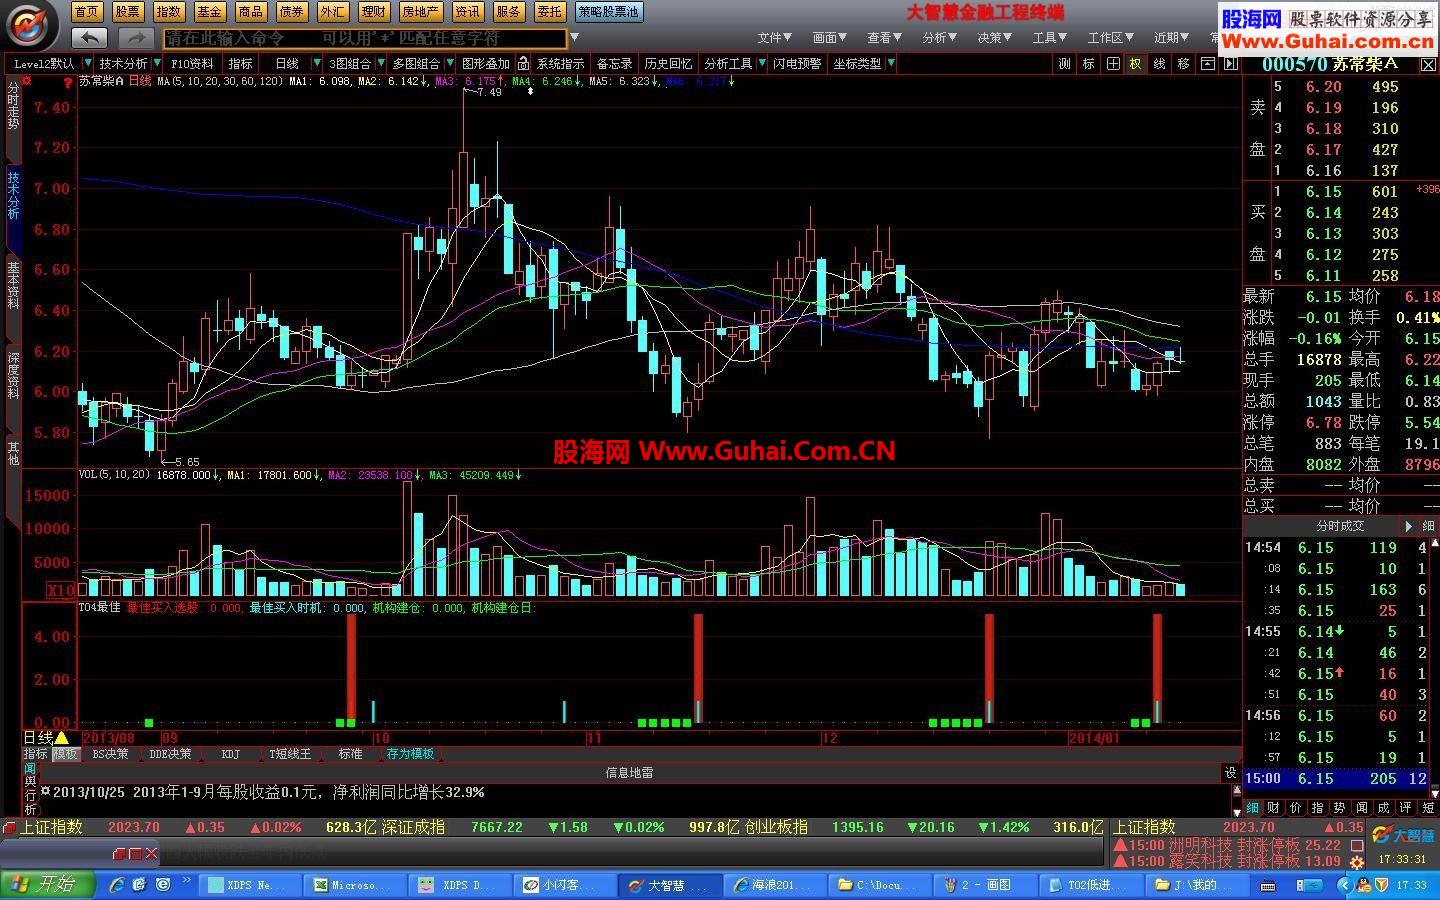Open the 文件 menu
Image resolution: width=1440 pixels, height=900 pixels.
[x=774, y=38]
